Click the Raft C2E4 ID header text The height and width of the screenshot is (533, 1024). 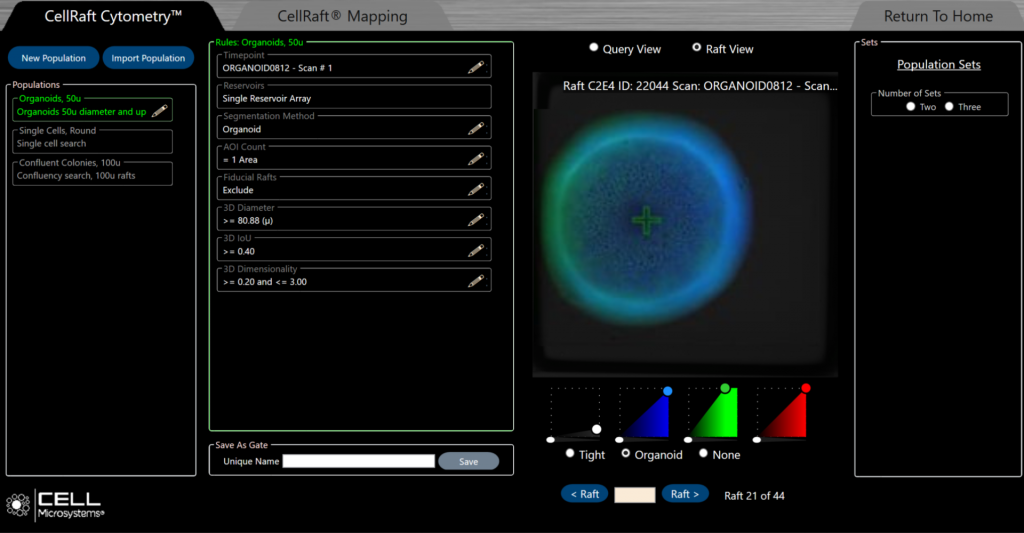pos(699,86)
